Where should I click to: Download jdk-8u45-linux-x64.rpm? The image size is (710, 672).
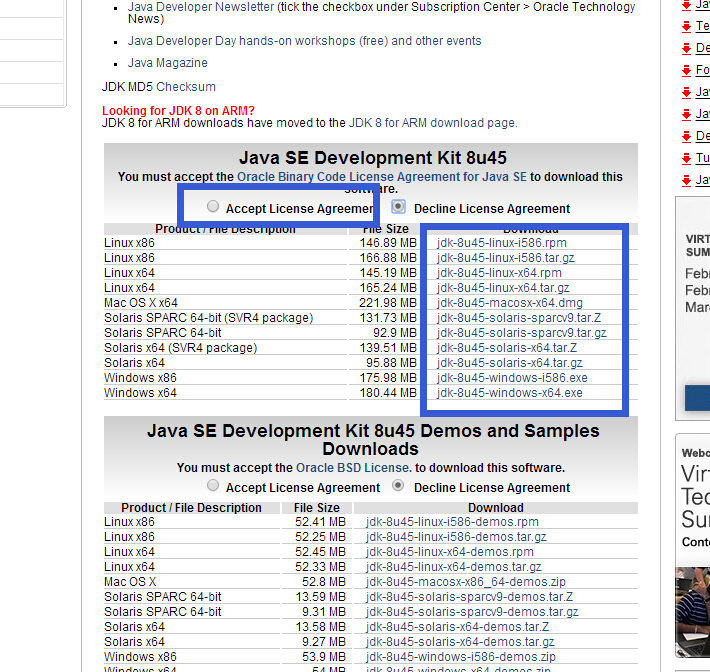[499, 273]
